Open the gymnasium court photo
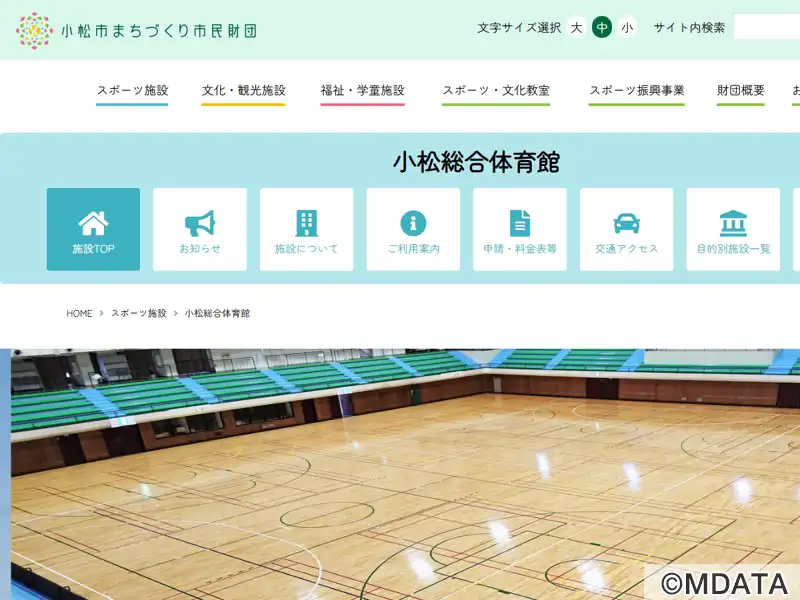 click(406, 474)
